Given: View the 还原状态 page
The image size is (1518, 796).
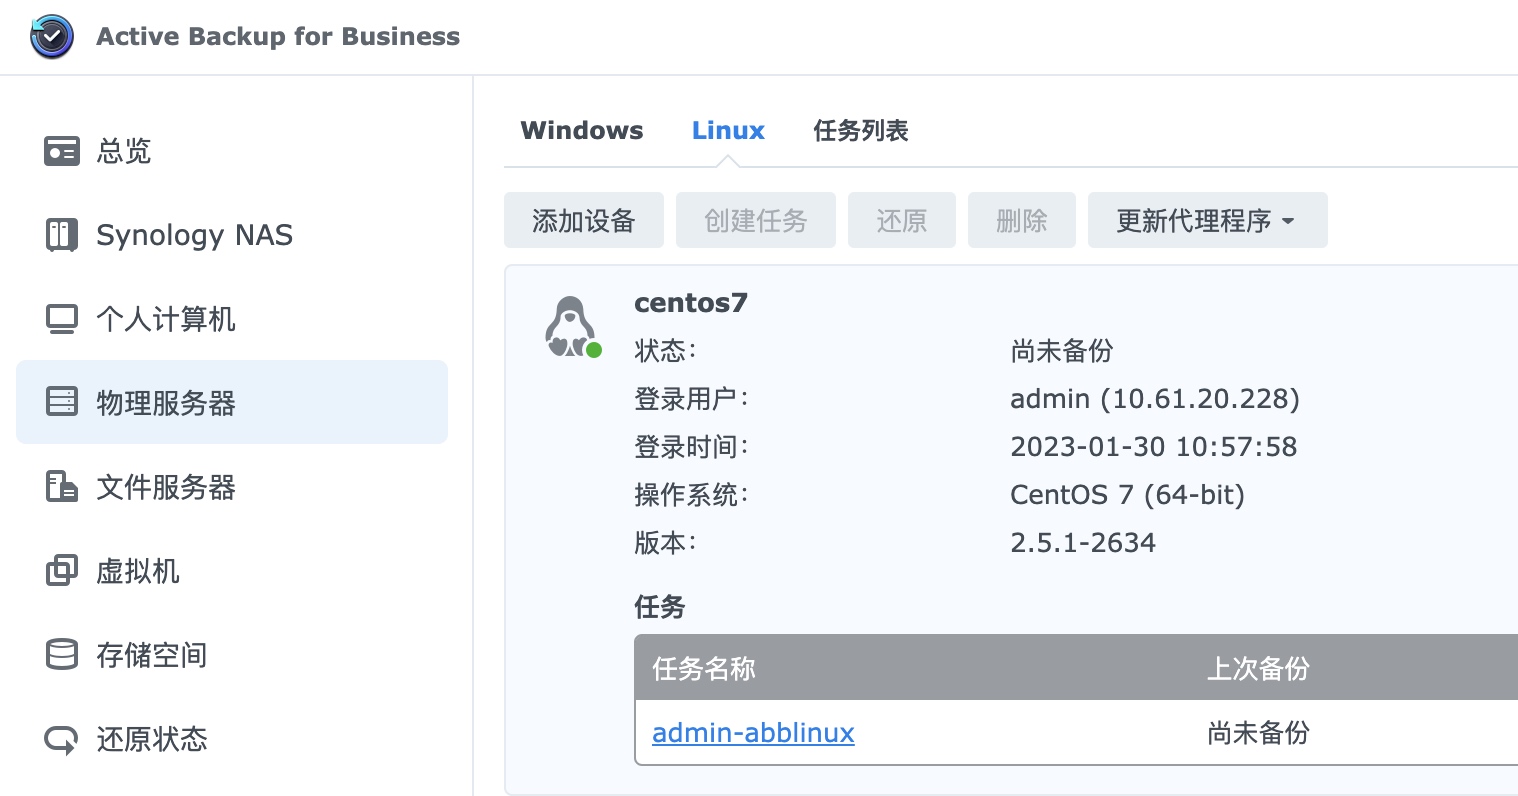Looking at the screenshot, I should [x=232, y=739].
